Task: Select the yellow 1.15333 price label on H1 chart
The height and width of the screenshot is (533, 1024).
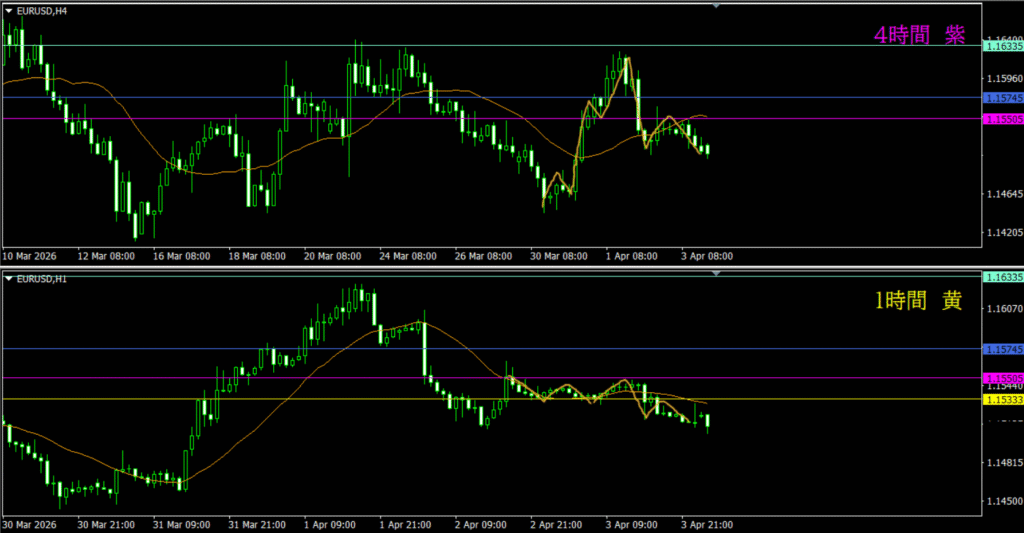Action: tap(1003, 400)
